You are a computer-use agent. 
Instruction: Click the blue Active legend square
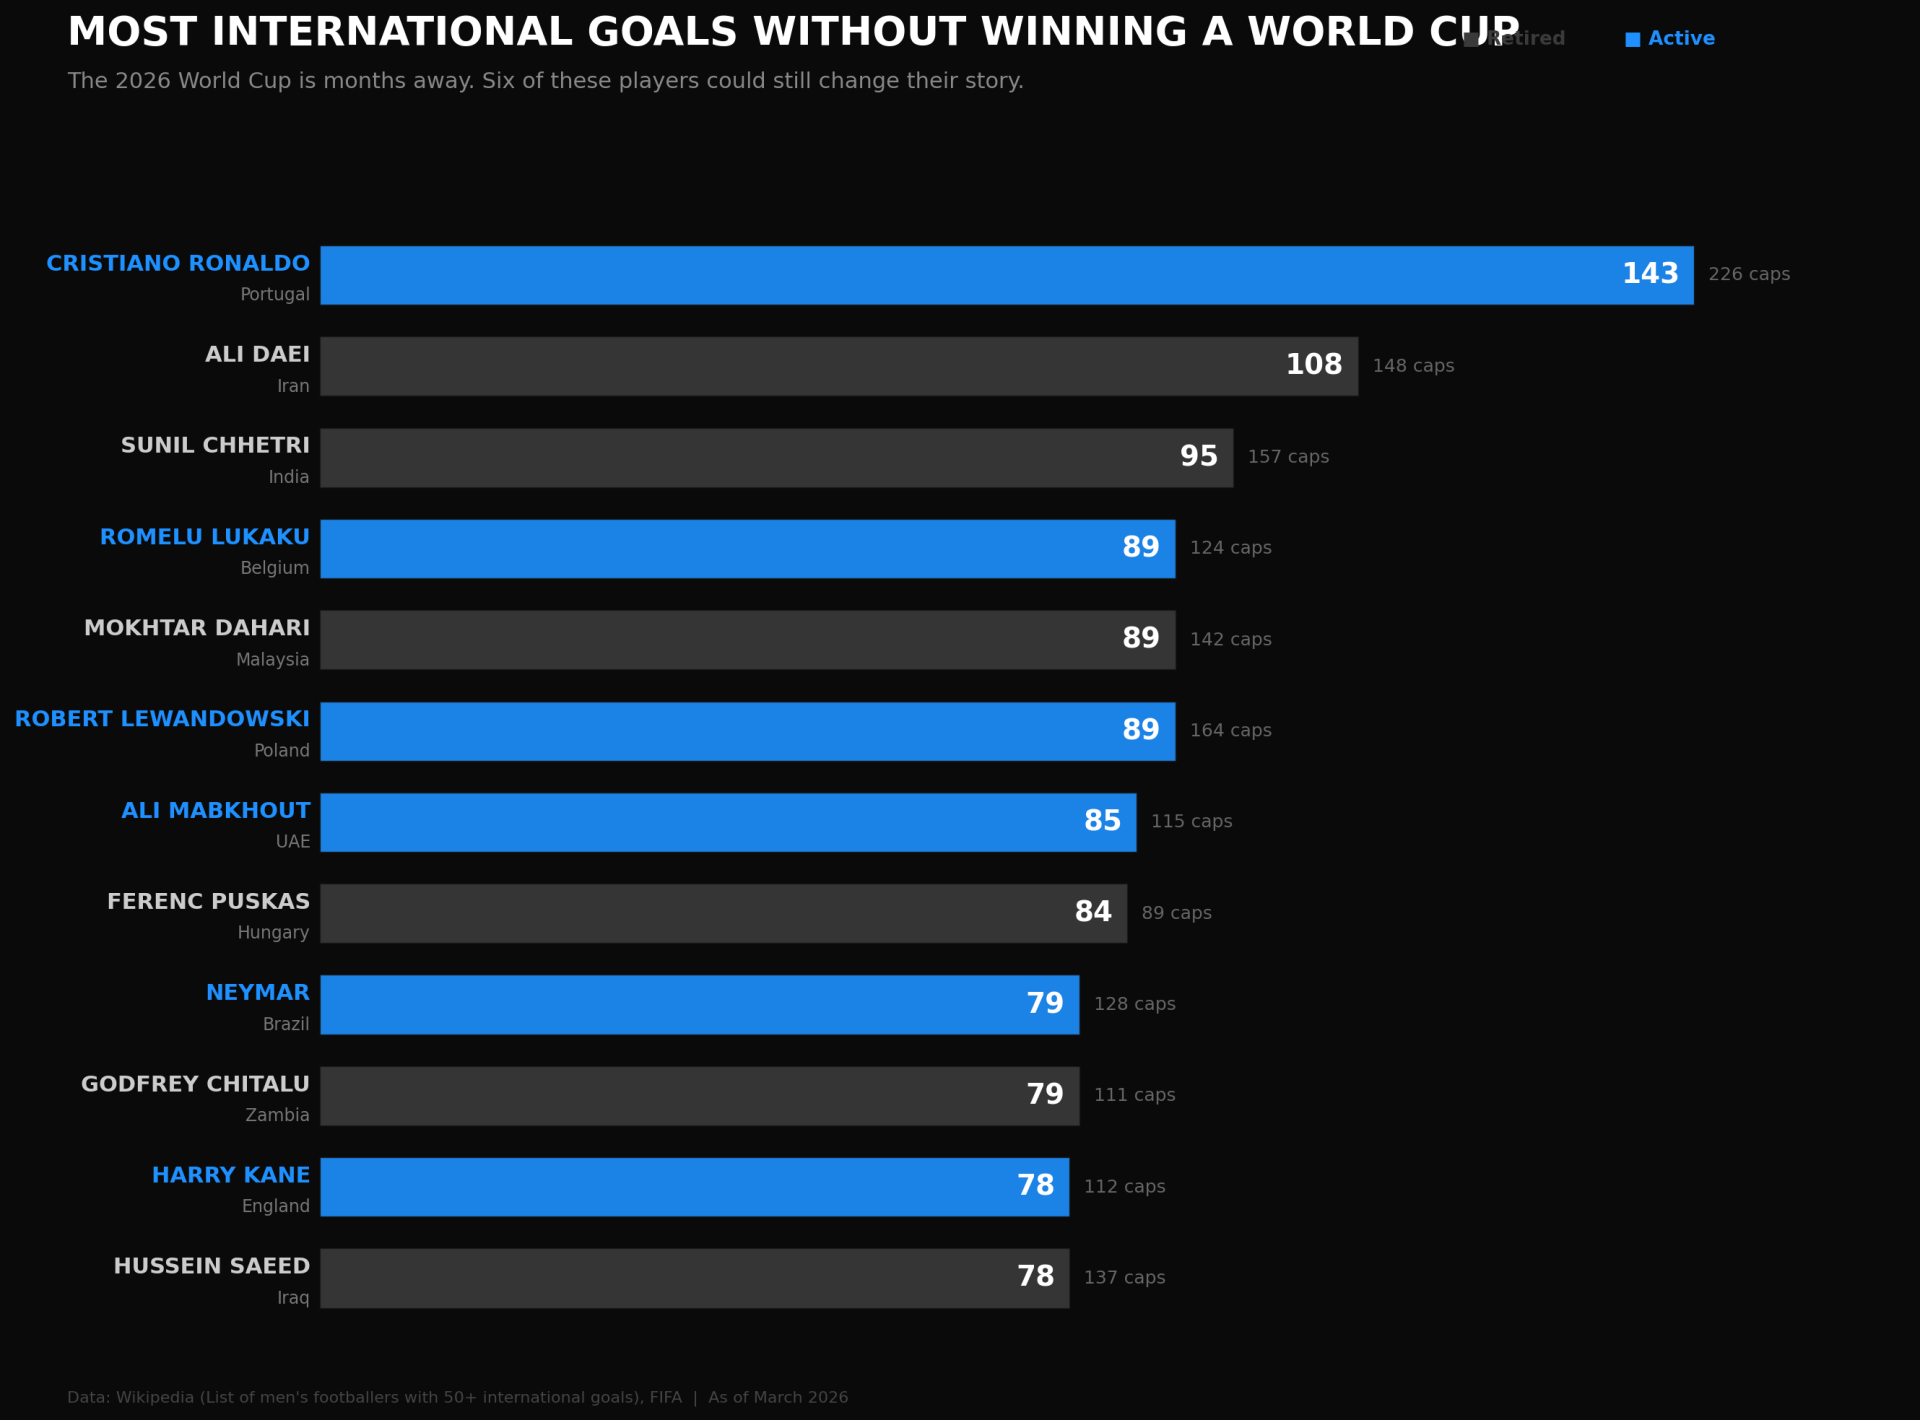pyautogui.click(x=1632, y=40)
